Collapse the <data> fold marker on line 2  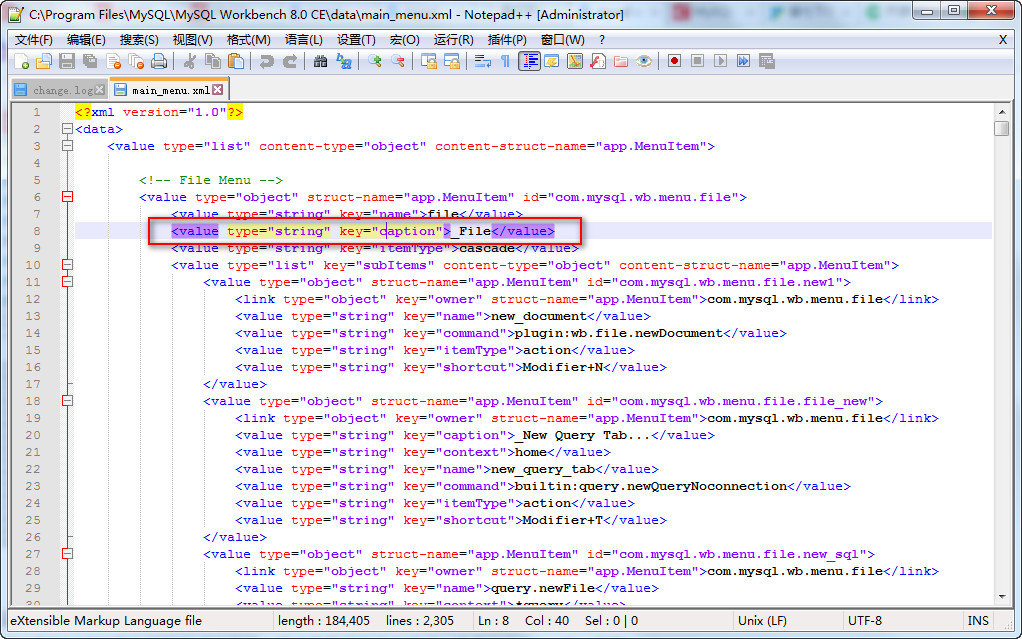pos(67,129)
